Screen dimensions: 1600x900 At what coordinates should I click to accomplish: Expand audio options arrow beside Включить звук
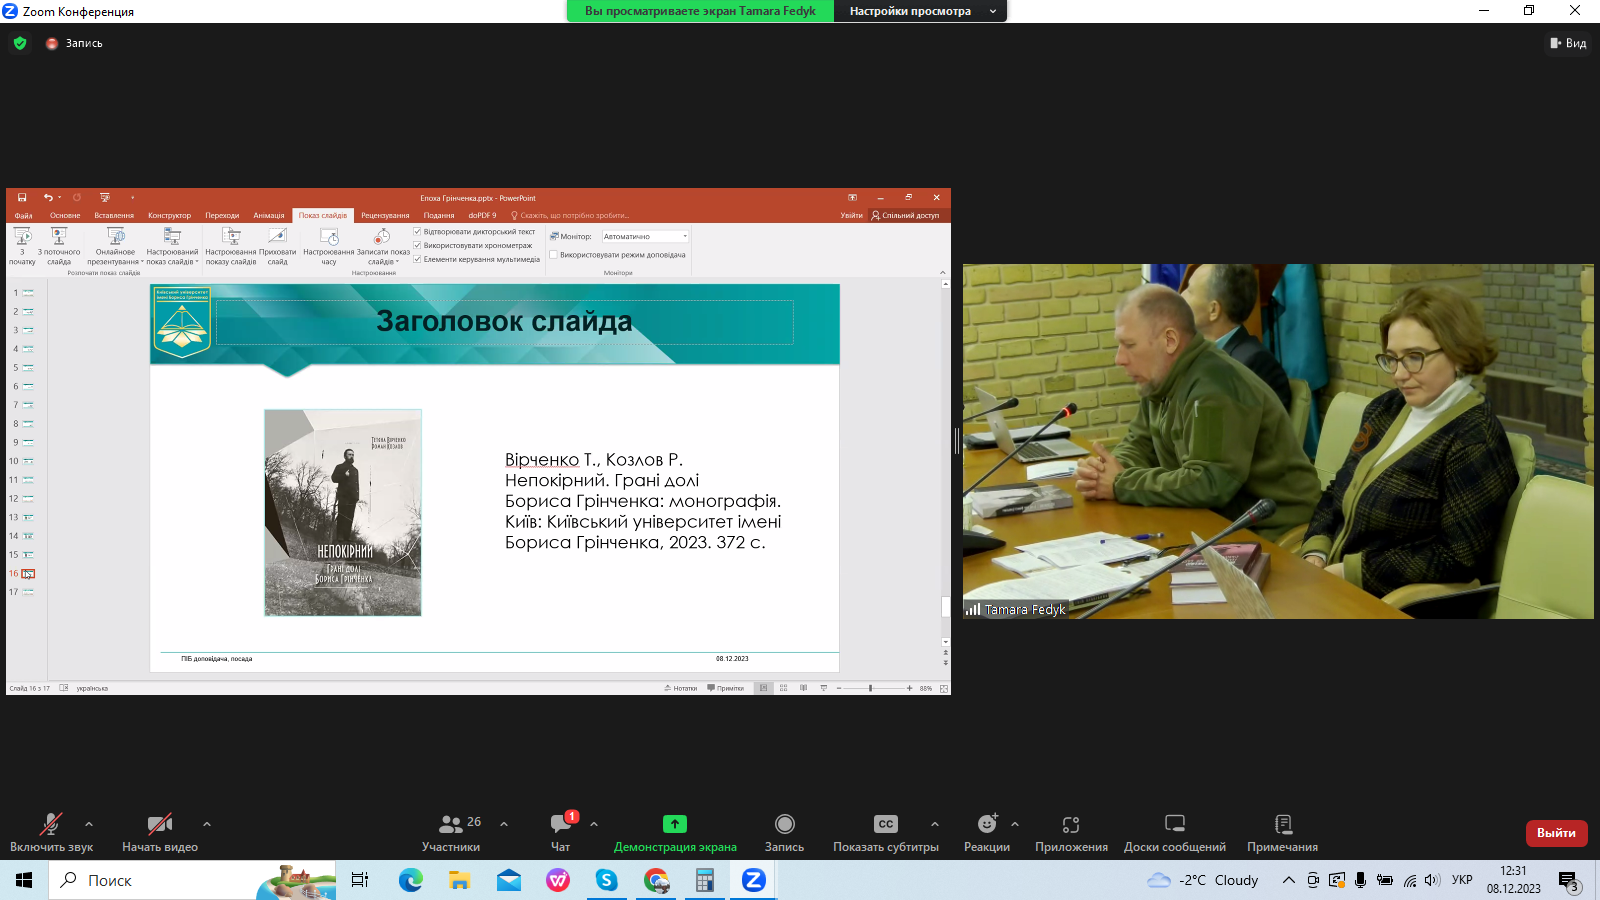tap(89, 824)
